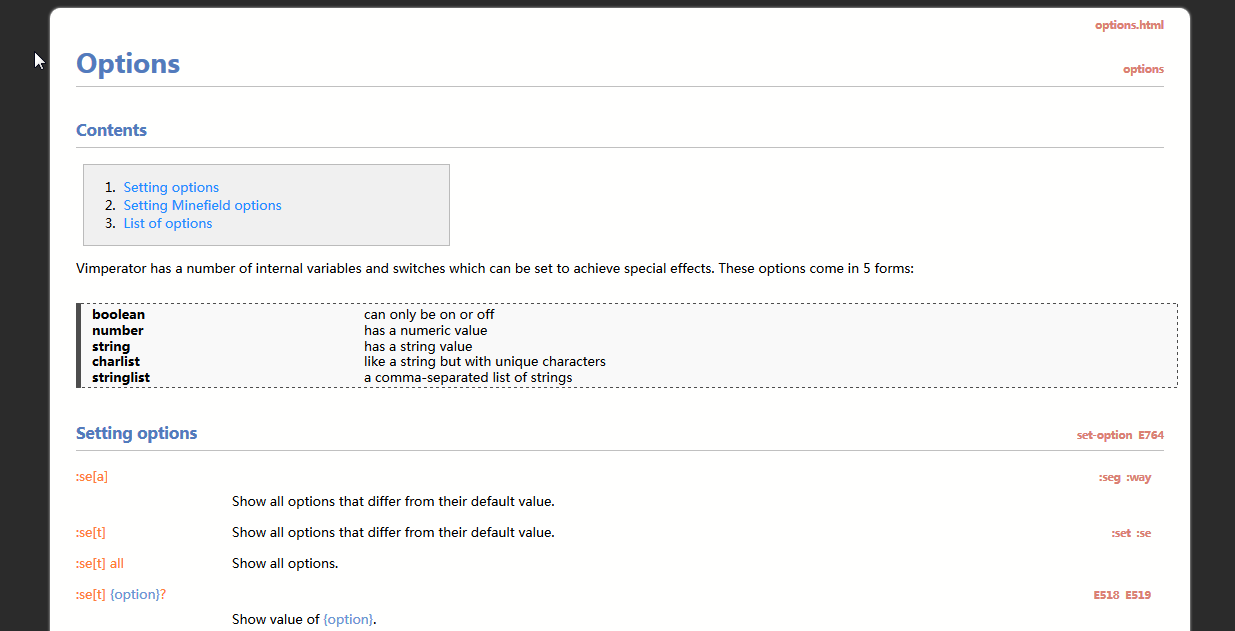
Task: Click the ':way' help tag
Action: tap(1139, 478)
